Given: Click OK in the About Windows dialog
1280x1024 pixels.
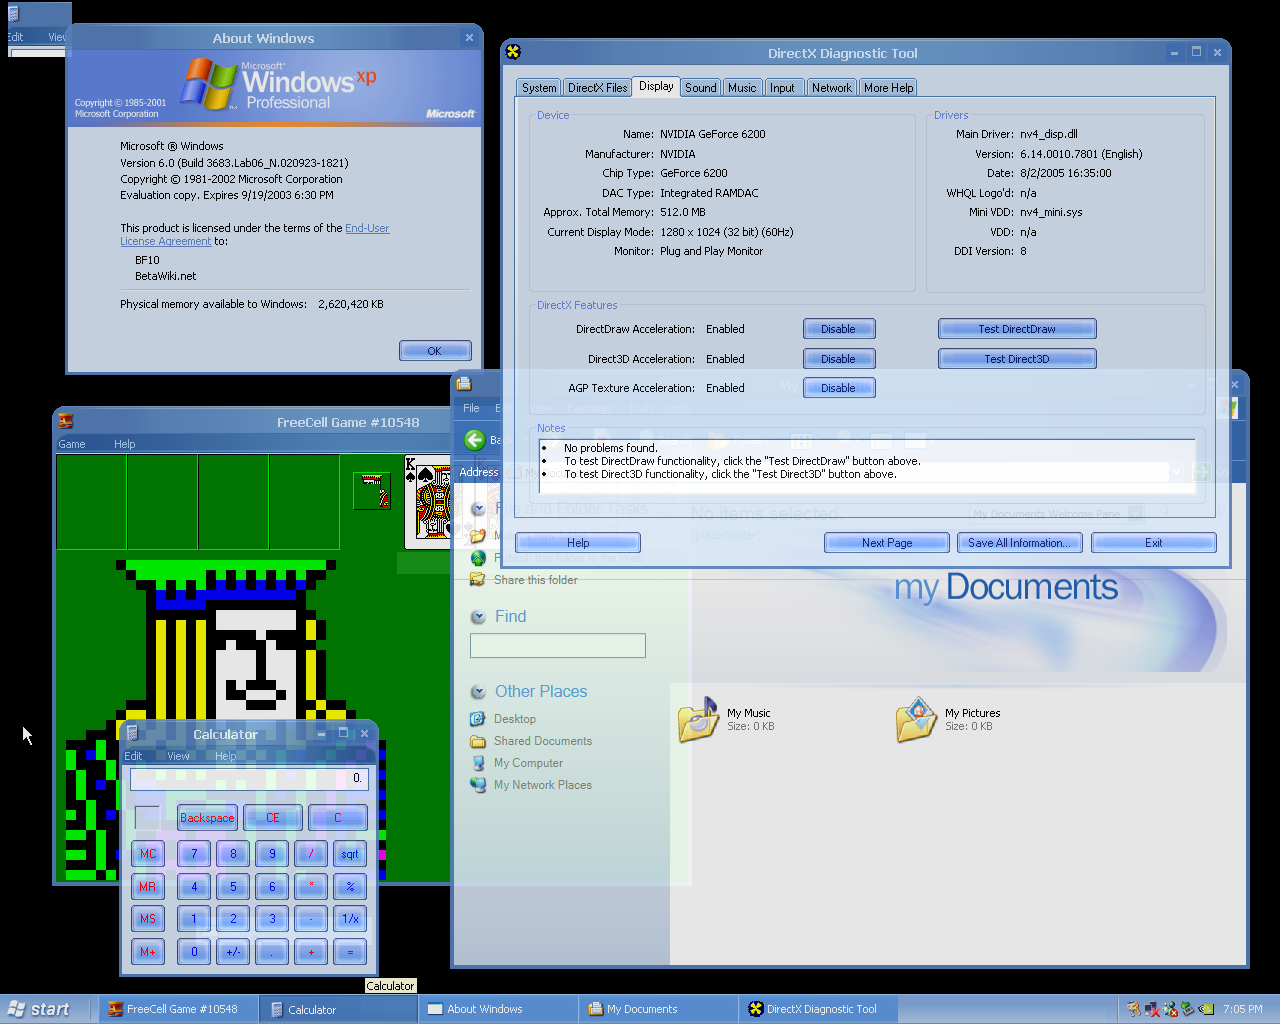Looking at the screenshot, I should tap(435, 351).
